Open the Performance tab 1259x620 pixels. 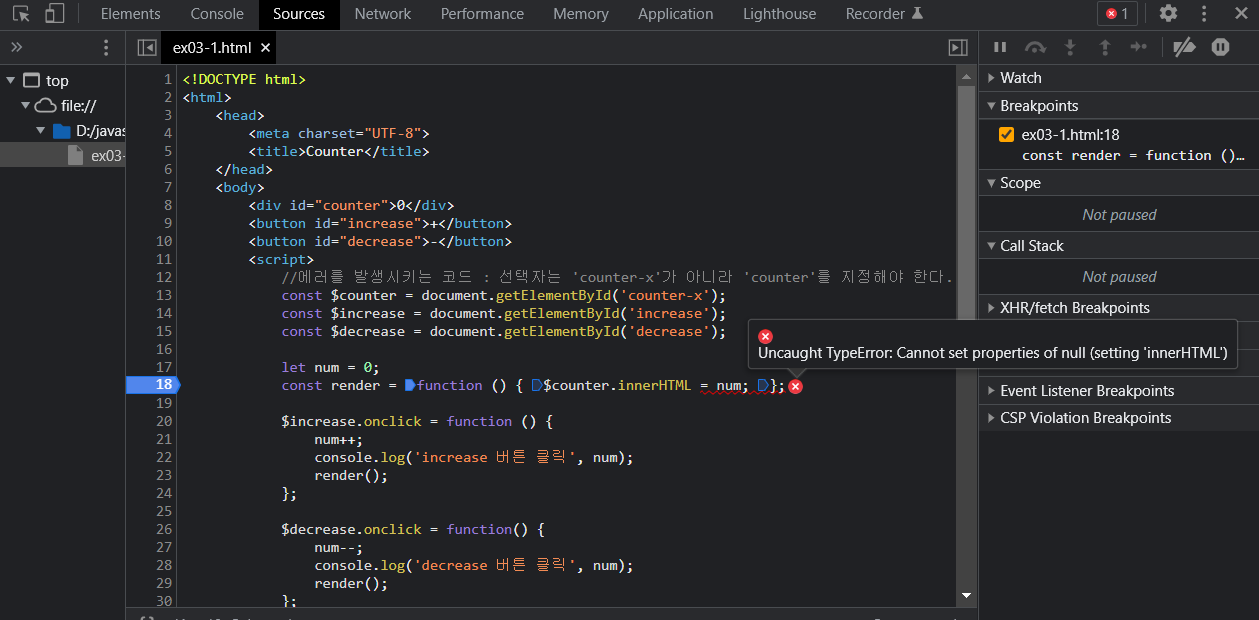tap(482, 14)
